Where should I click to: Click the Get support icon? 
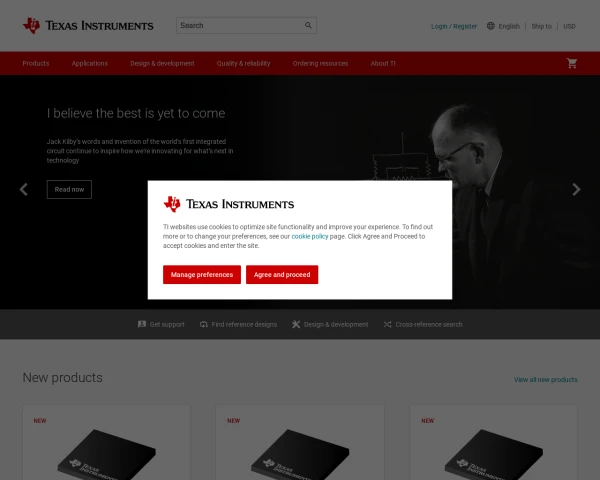142,324
